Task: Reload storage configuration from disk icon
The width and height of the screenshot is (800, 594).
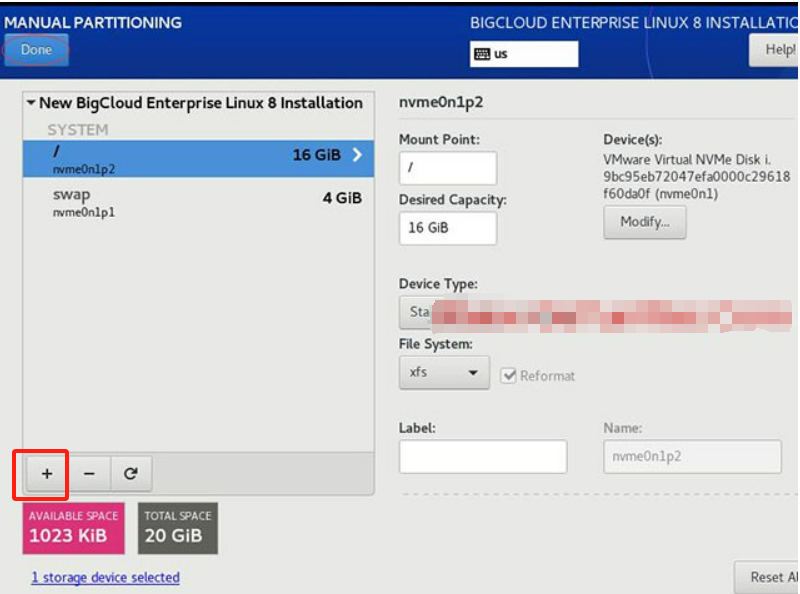Action: [x=131, y=474]
